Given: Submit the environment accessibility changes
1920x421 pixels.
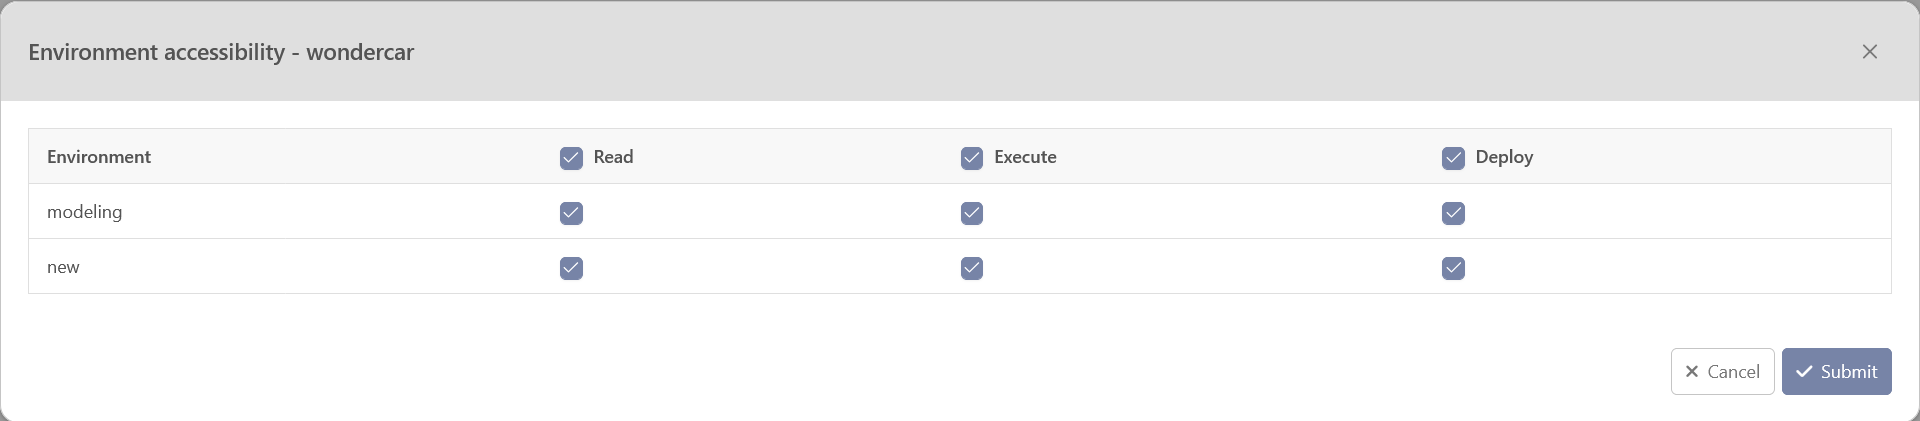Looking at the screenshot, I should [1836, 372].
